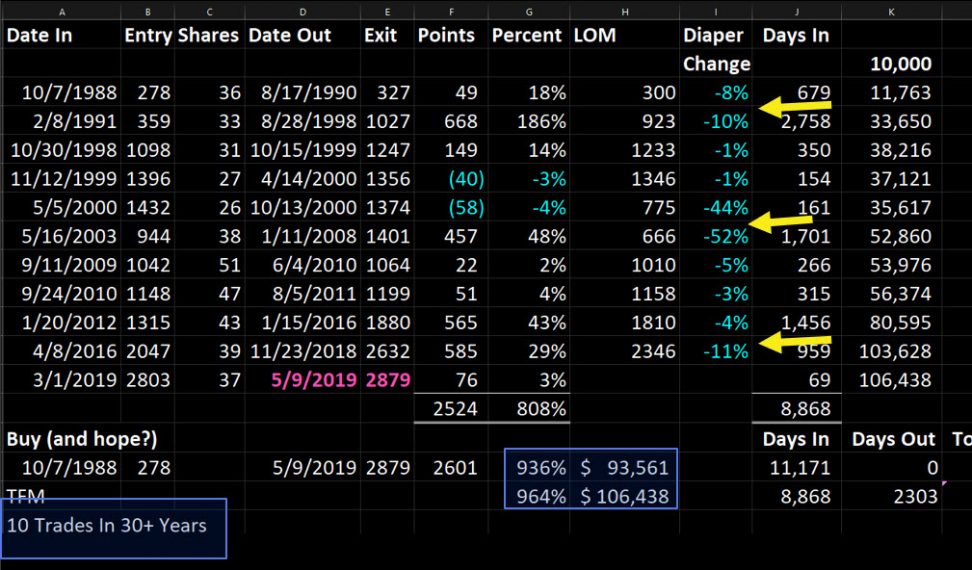Select the '80,595' balance cell
This screenshot has height=570, width=972.
[x=891, y=322]
